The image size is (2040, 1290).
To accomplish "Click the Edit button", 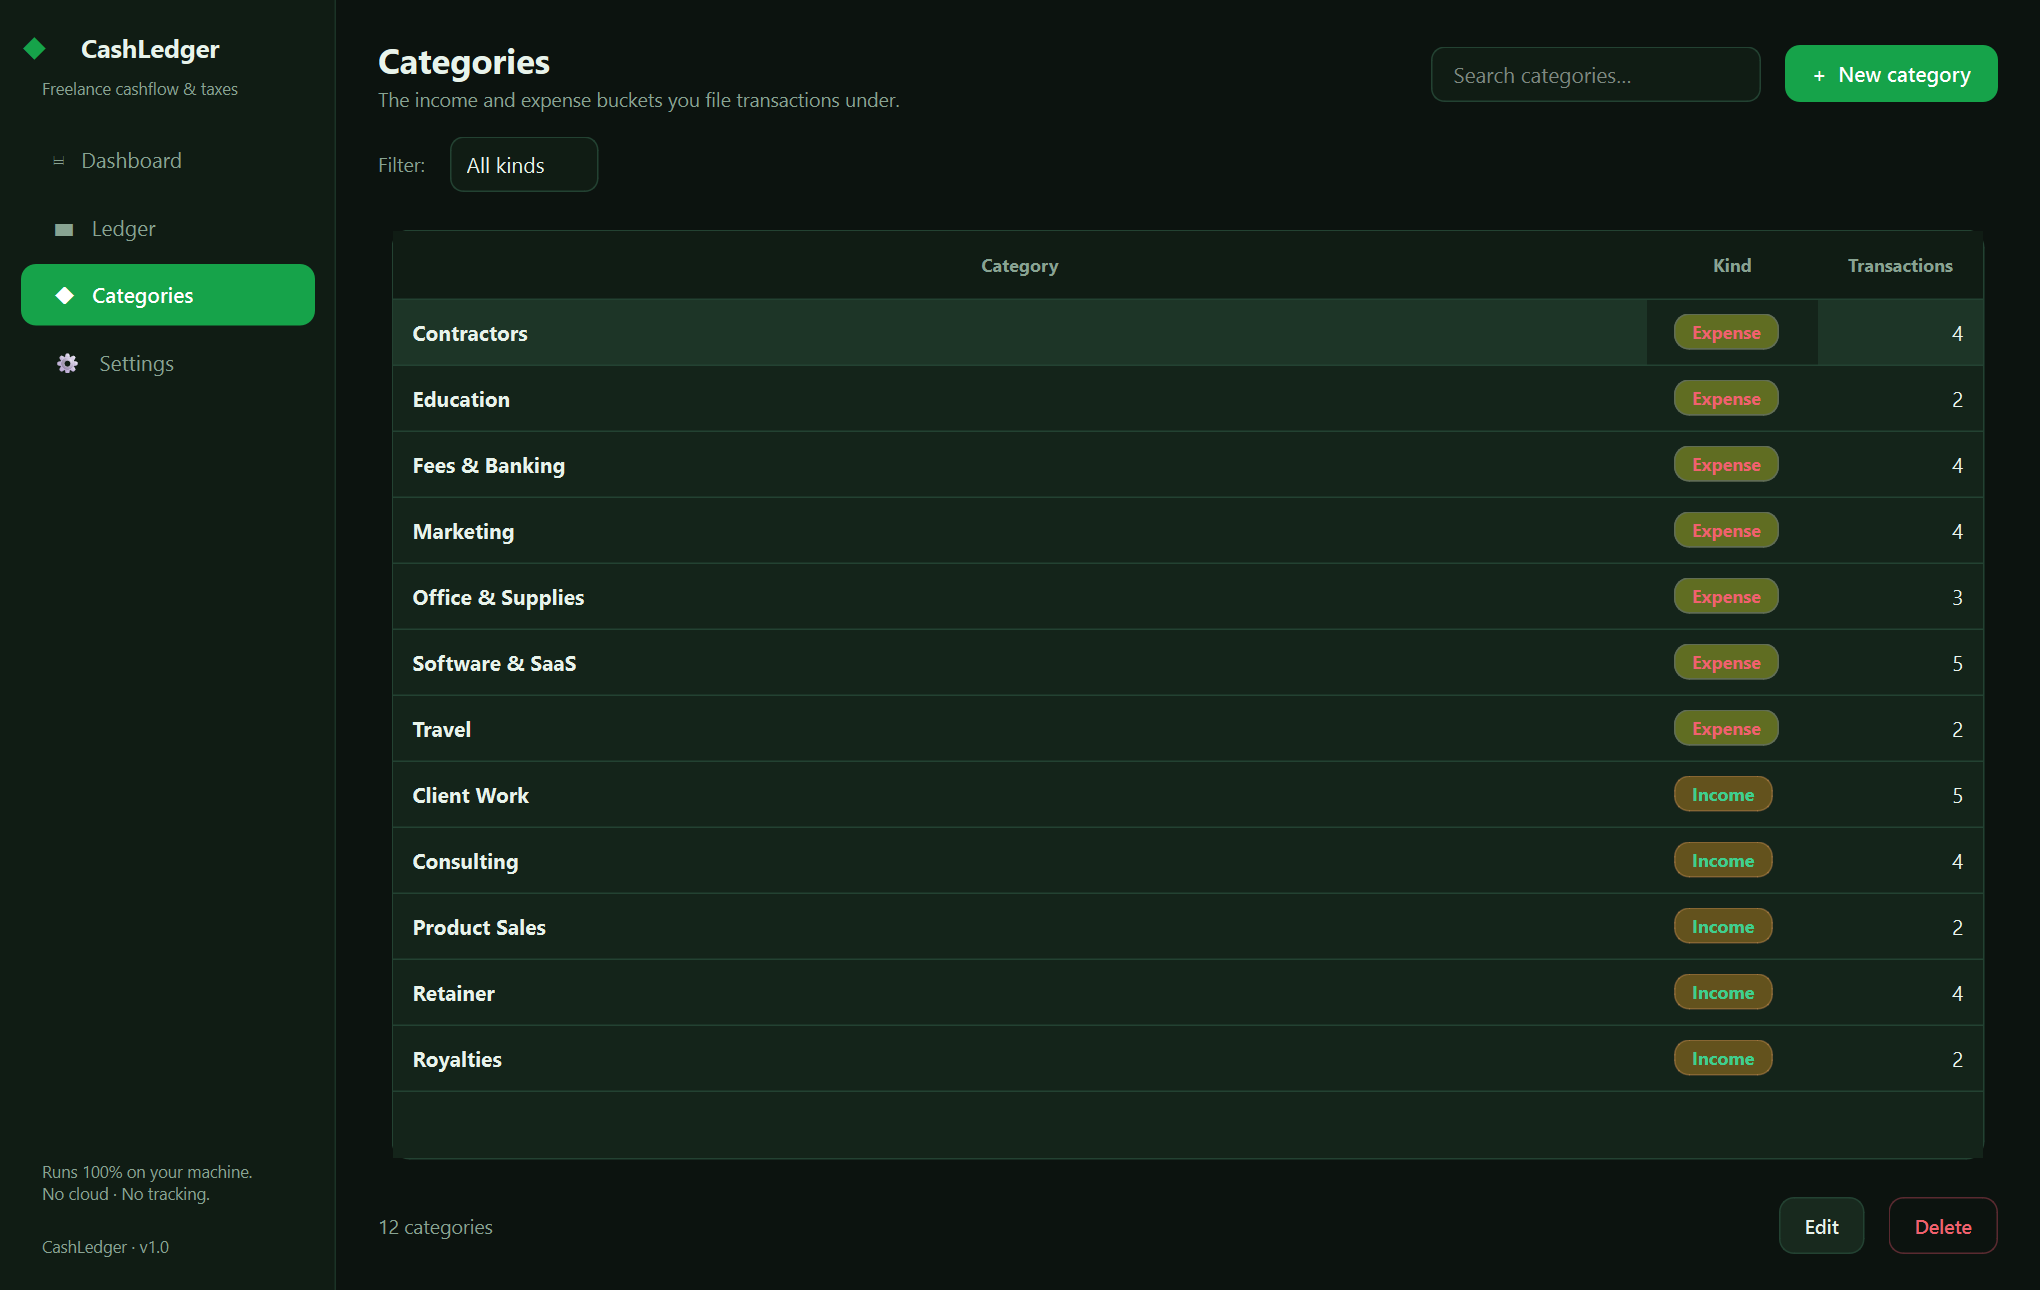I will tap(1821, 1226).
